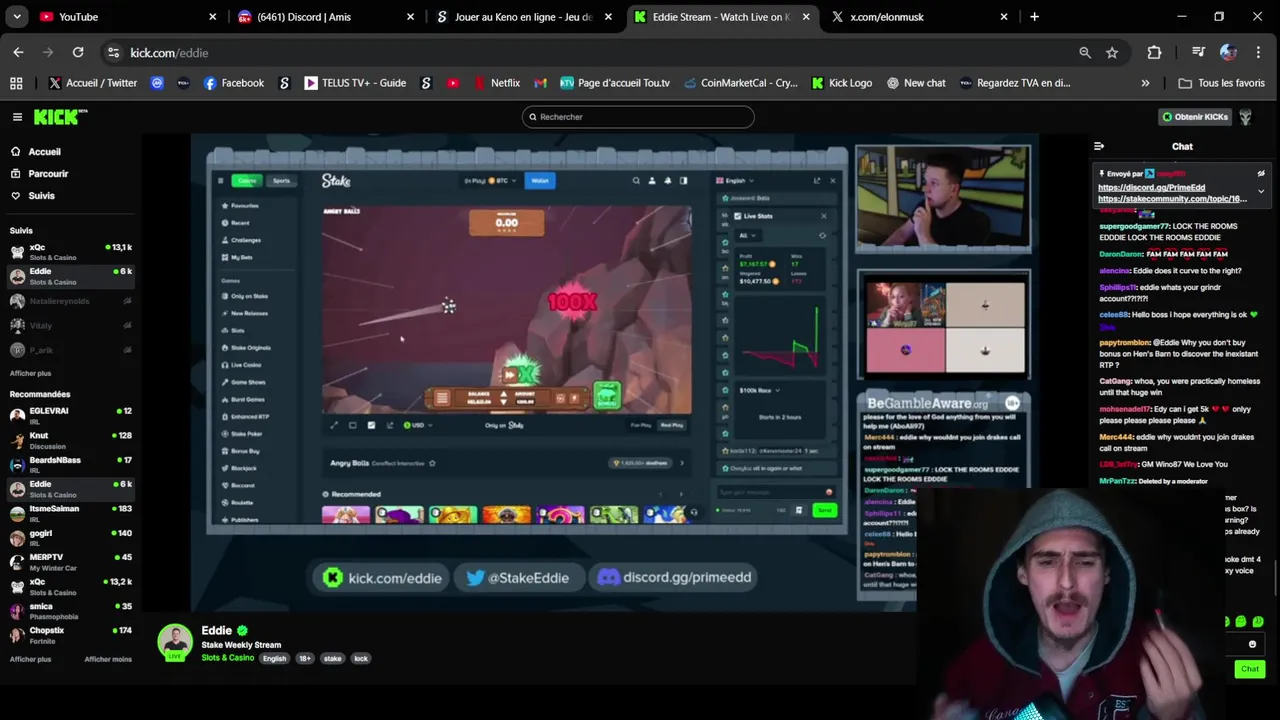Click Eddie streamer avatar
The width and height of the screenshot is (1280, 720).
point(175,642)
